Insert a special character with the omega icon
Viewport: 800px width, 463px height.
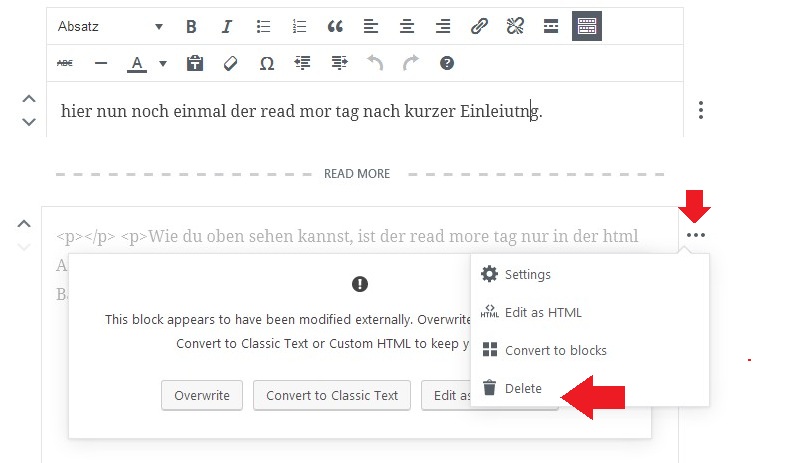click(267, 63)
